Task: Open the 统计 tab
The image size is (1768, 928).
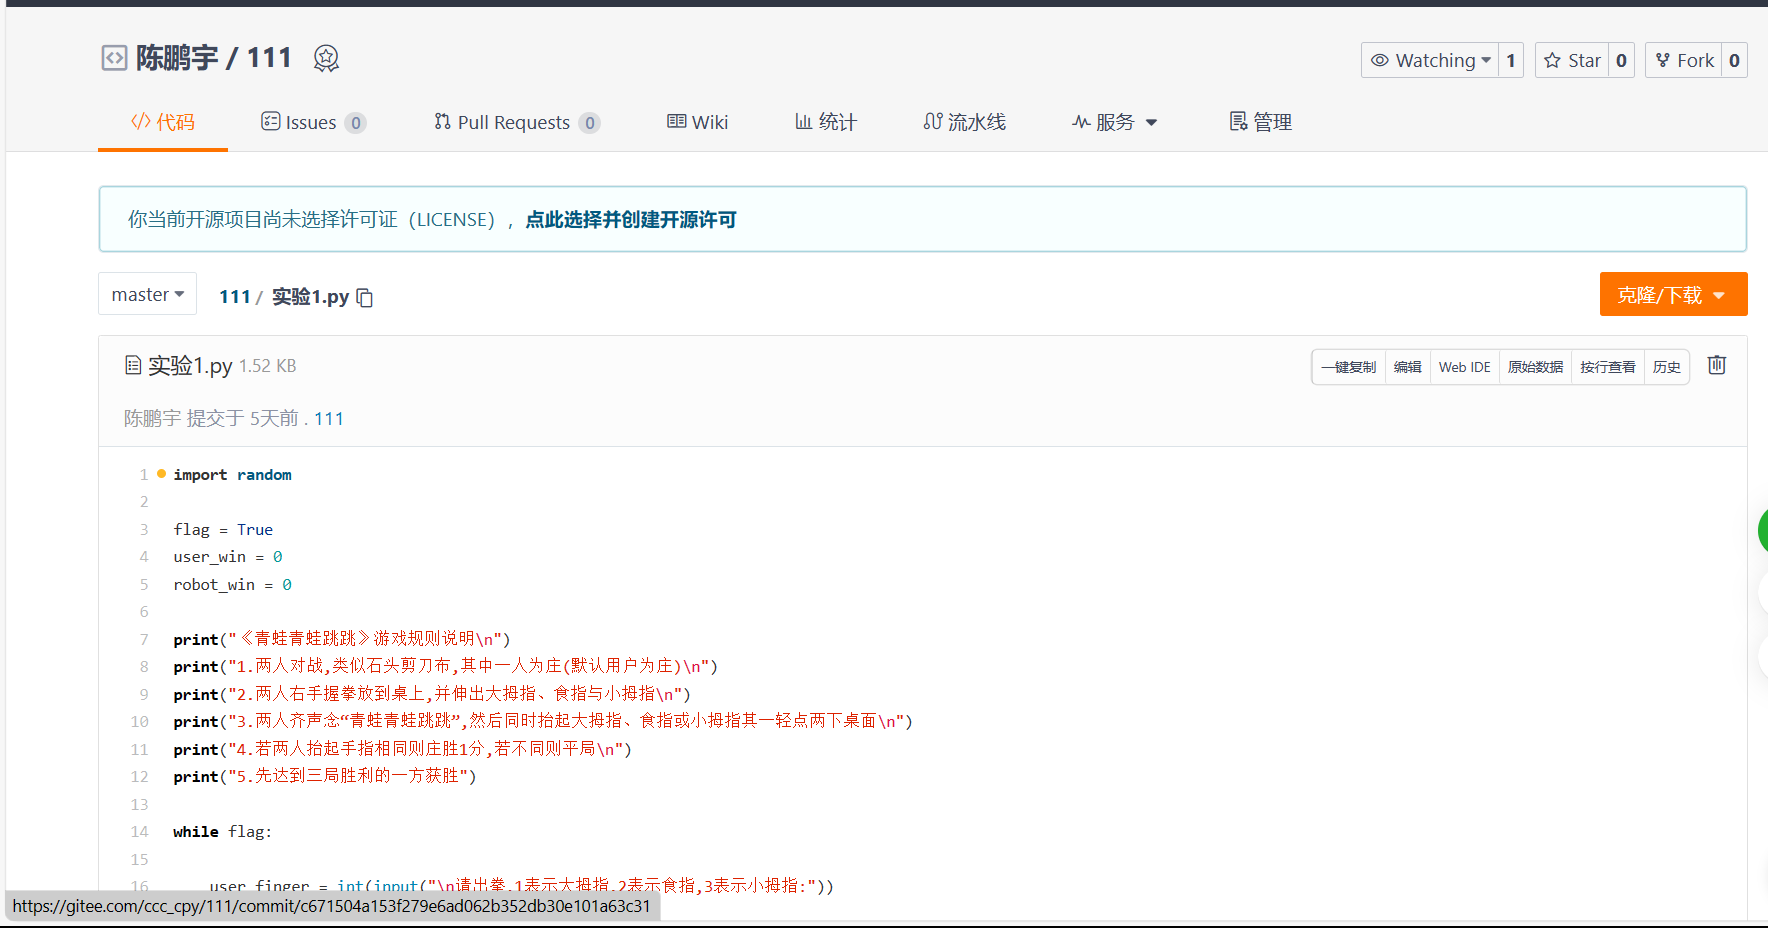Action: 826,122
